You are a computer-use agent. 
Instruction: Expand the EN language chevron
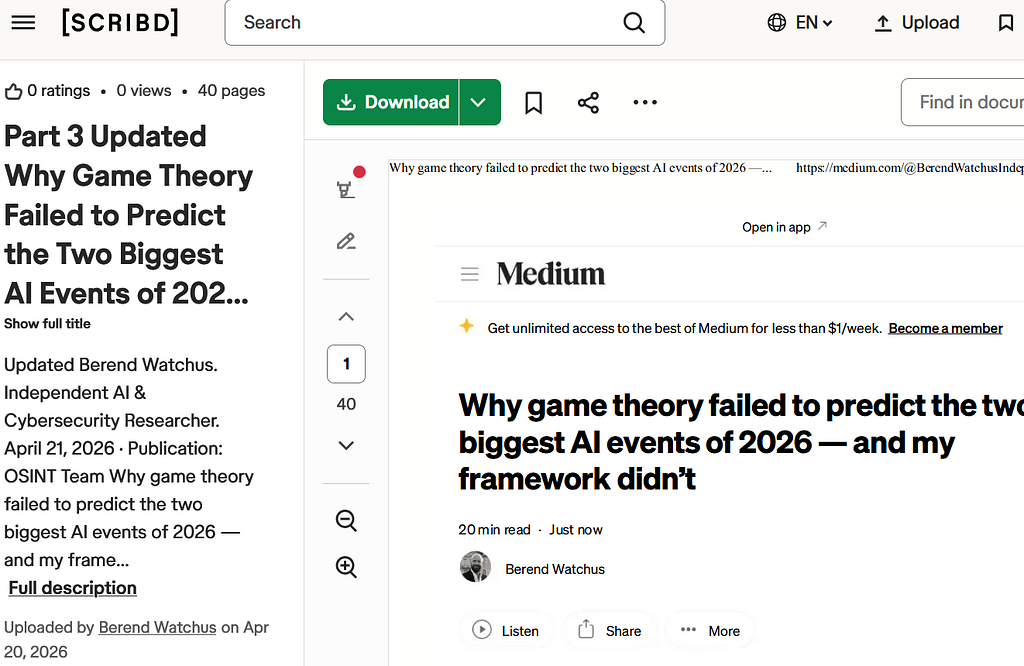(x=827, y=24)
